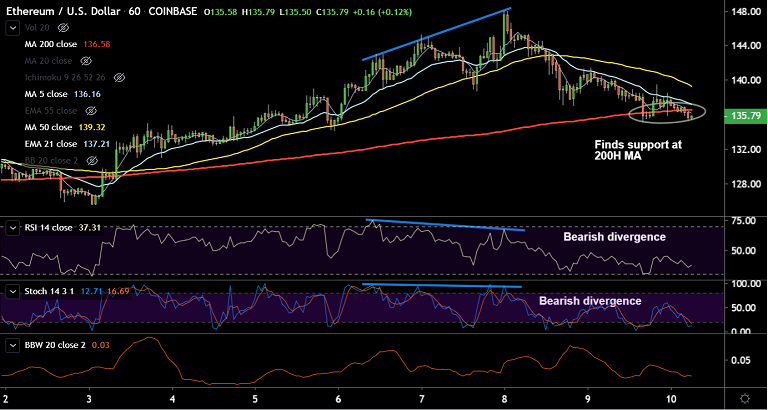This screenshot has height=410, width=768.
Task: Select the RSI 14 close label
Action: click(x=48, y=228)
